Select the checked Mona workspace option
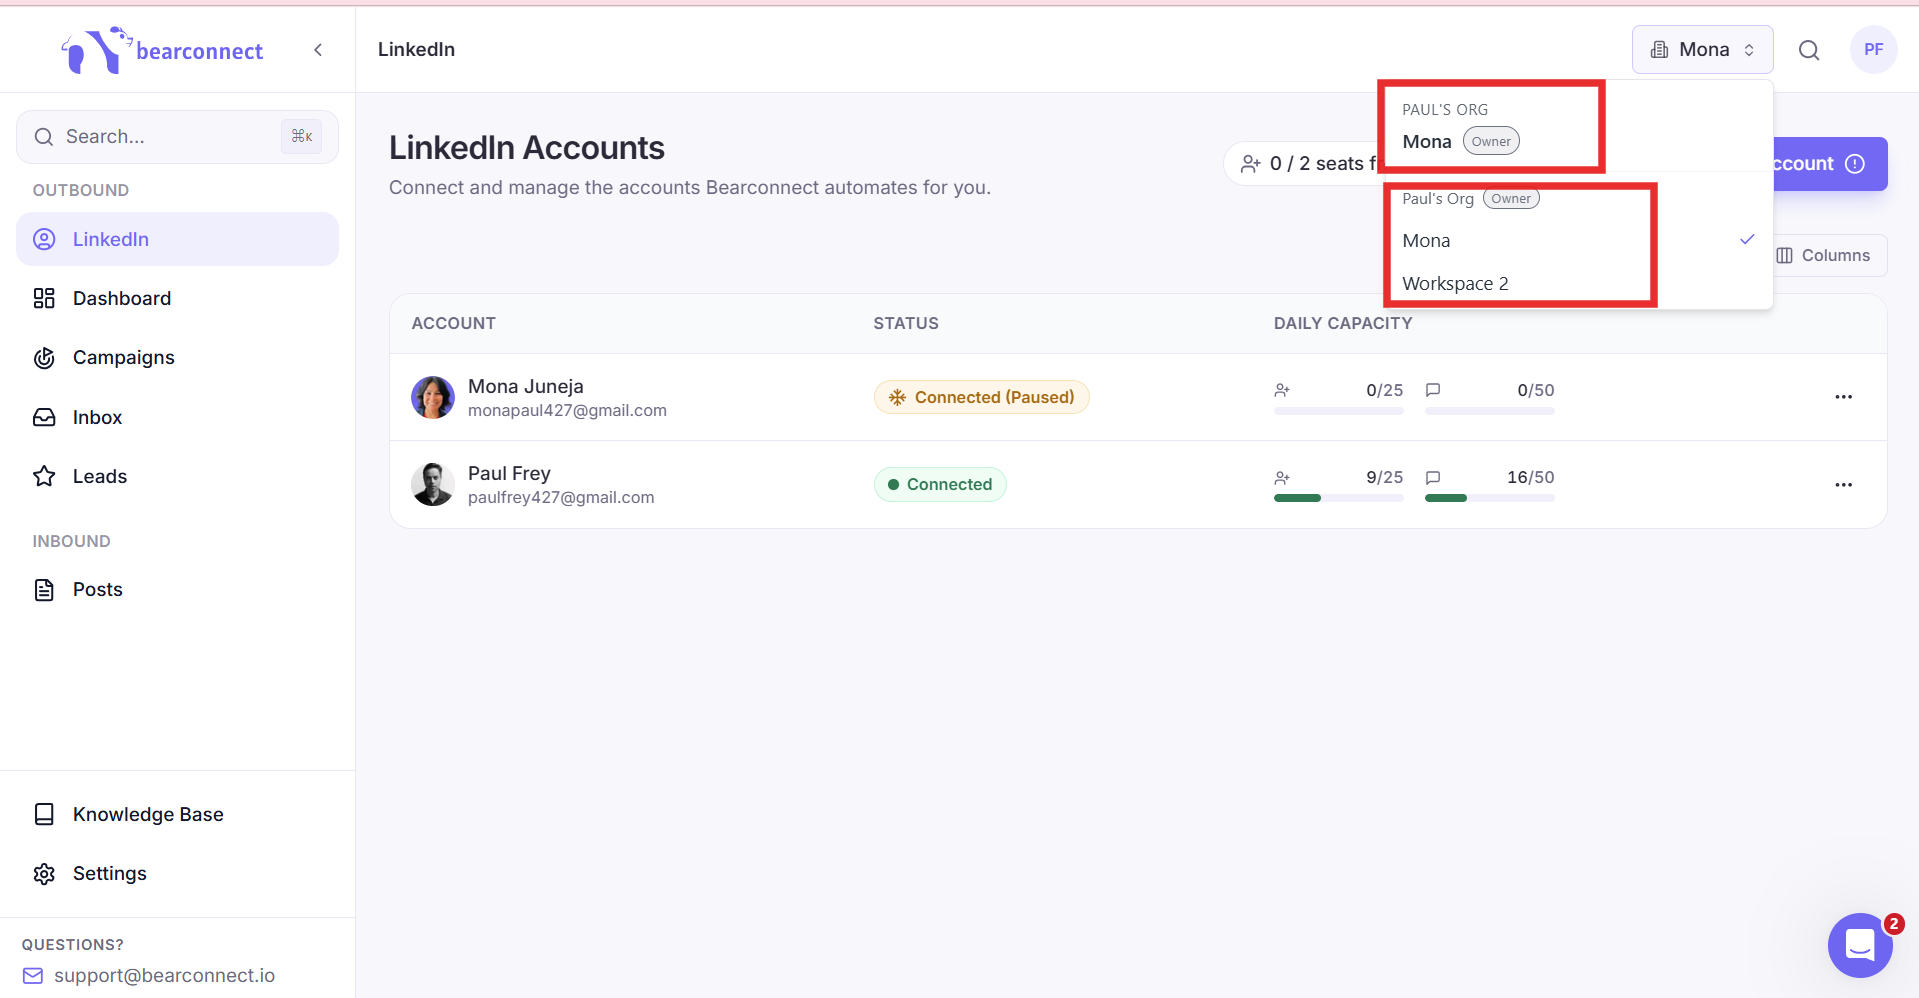 (1578, 241)
